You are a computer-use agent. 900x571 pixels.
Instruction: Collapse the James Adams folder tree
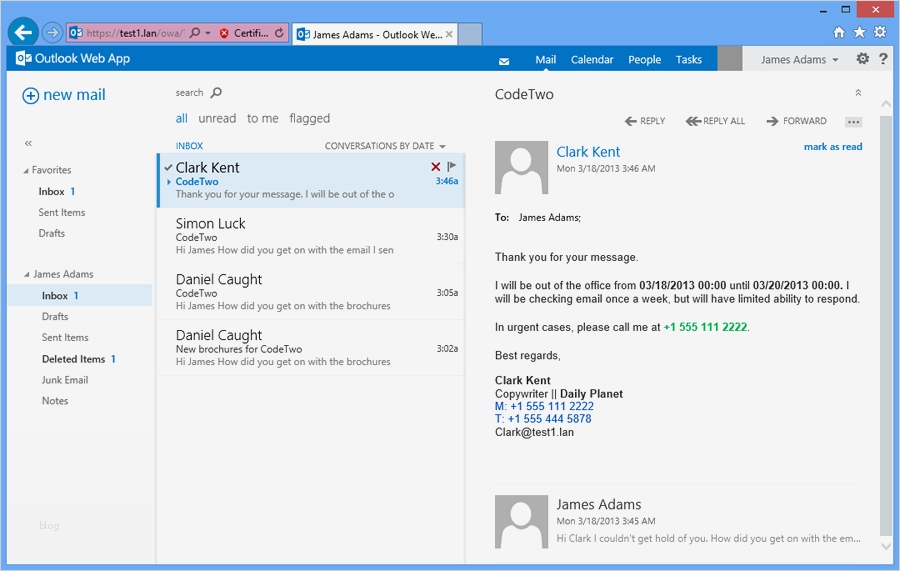pos(26,274)
